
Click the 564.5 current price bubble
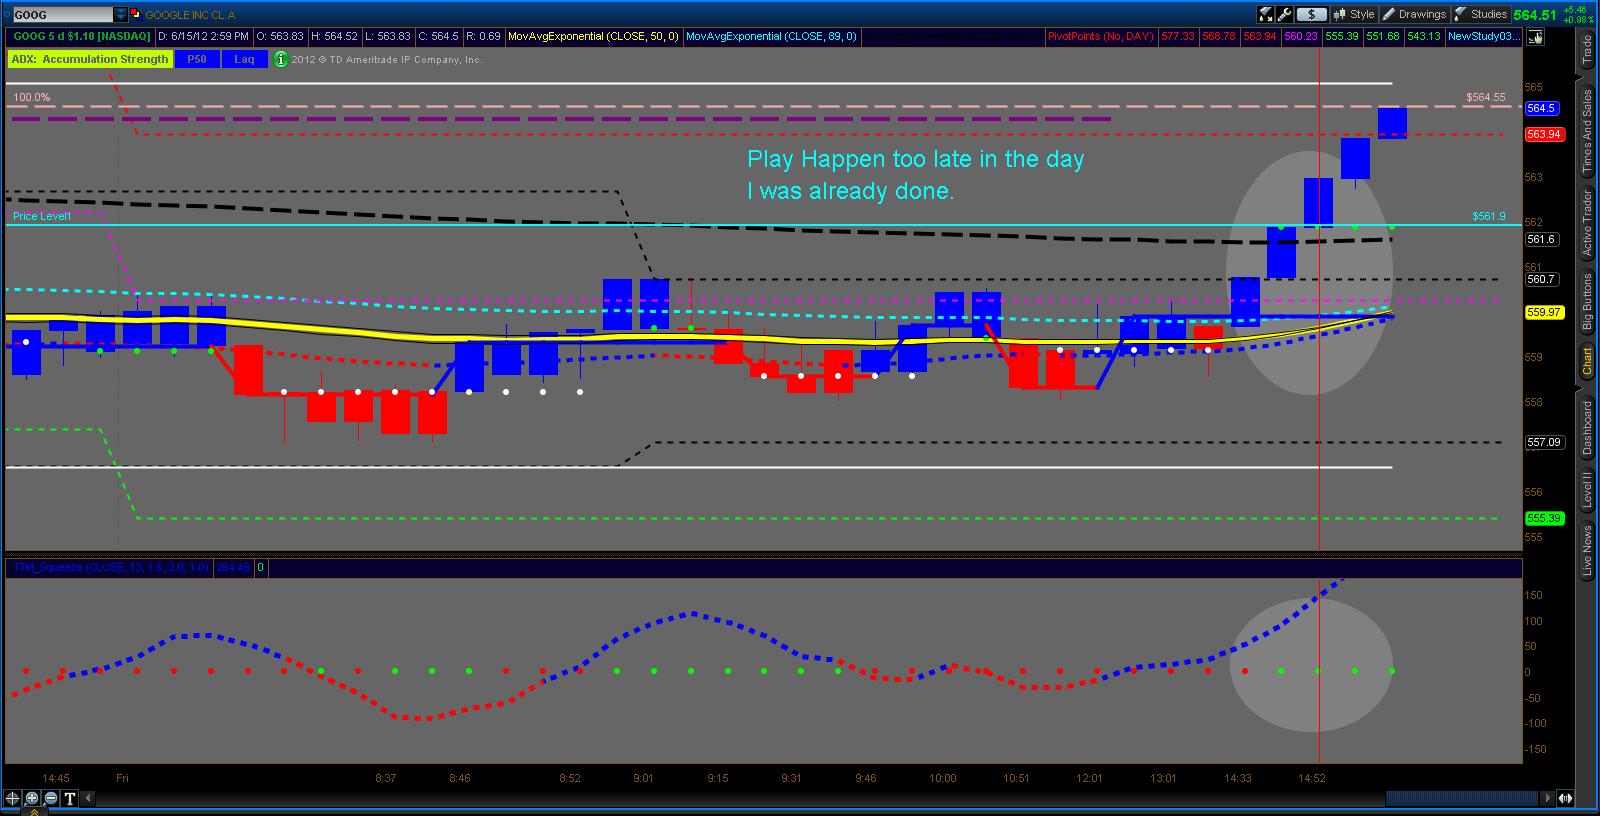[1541, 108]
